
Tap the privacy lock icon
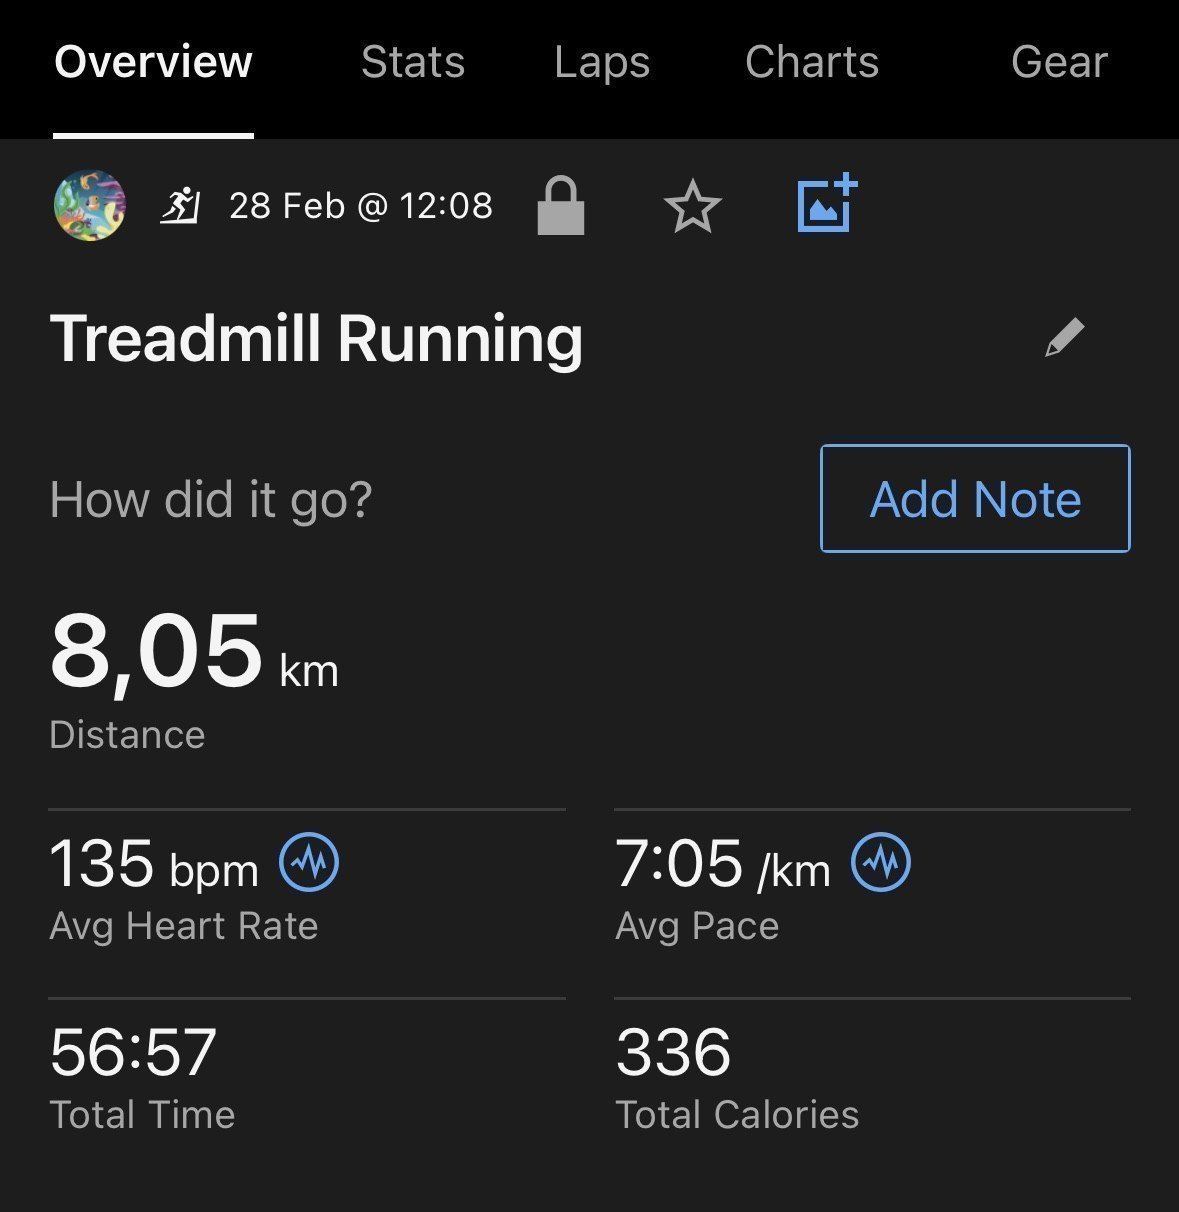[561, 206]
